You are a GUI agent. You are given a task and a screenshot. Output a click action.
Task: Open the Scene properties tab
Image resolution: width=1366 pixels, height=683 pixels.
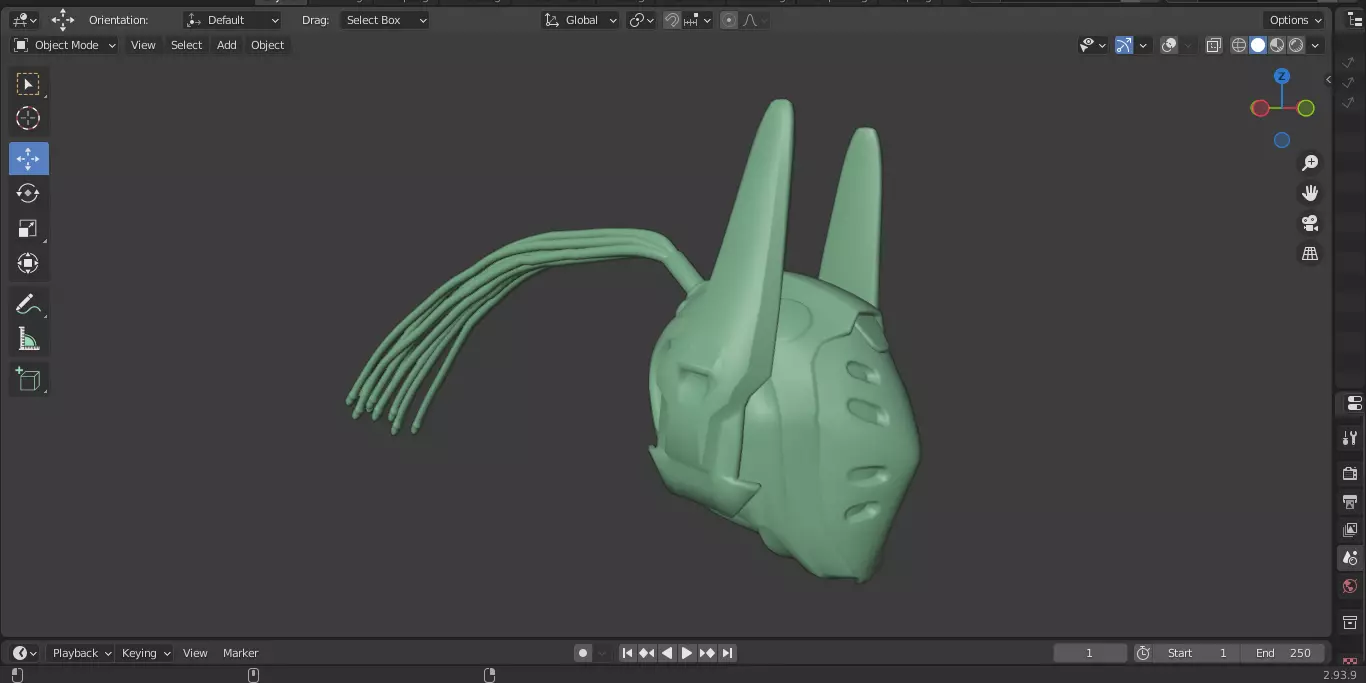(x=1350, y=557)
